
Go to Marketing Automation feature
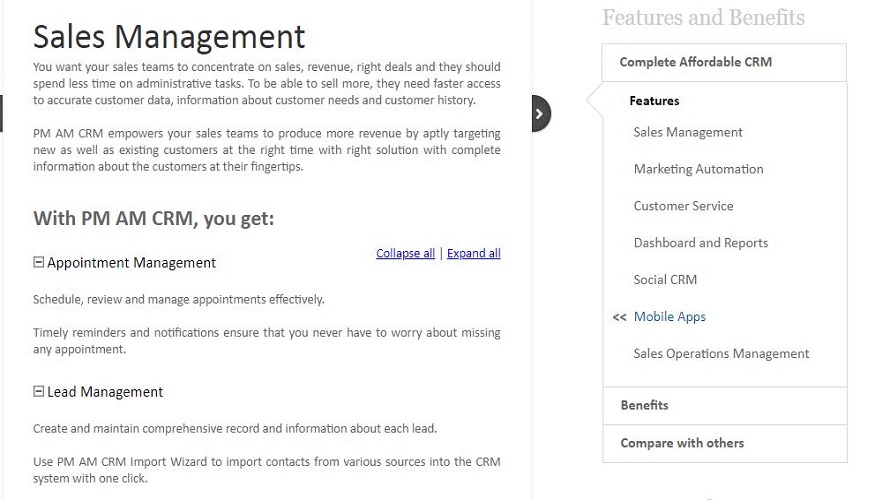(698, 169)
